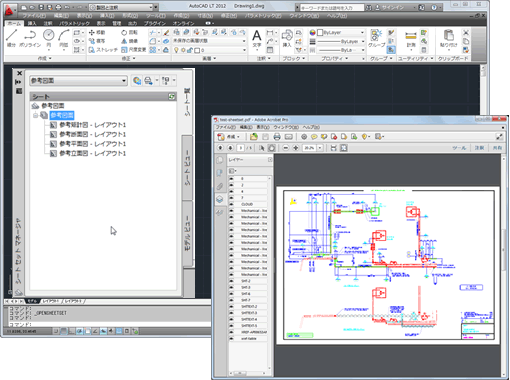Image resolution: width=510 pixels, height=380 pixels.
Task: Open the ツール pane in Acrobat
Action: click(x=459, y=148)
